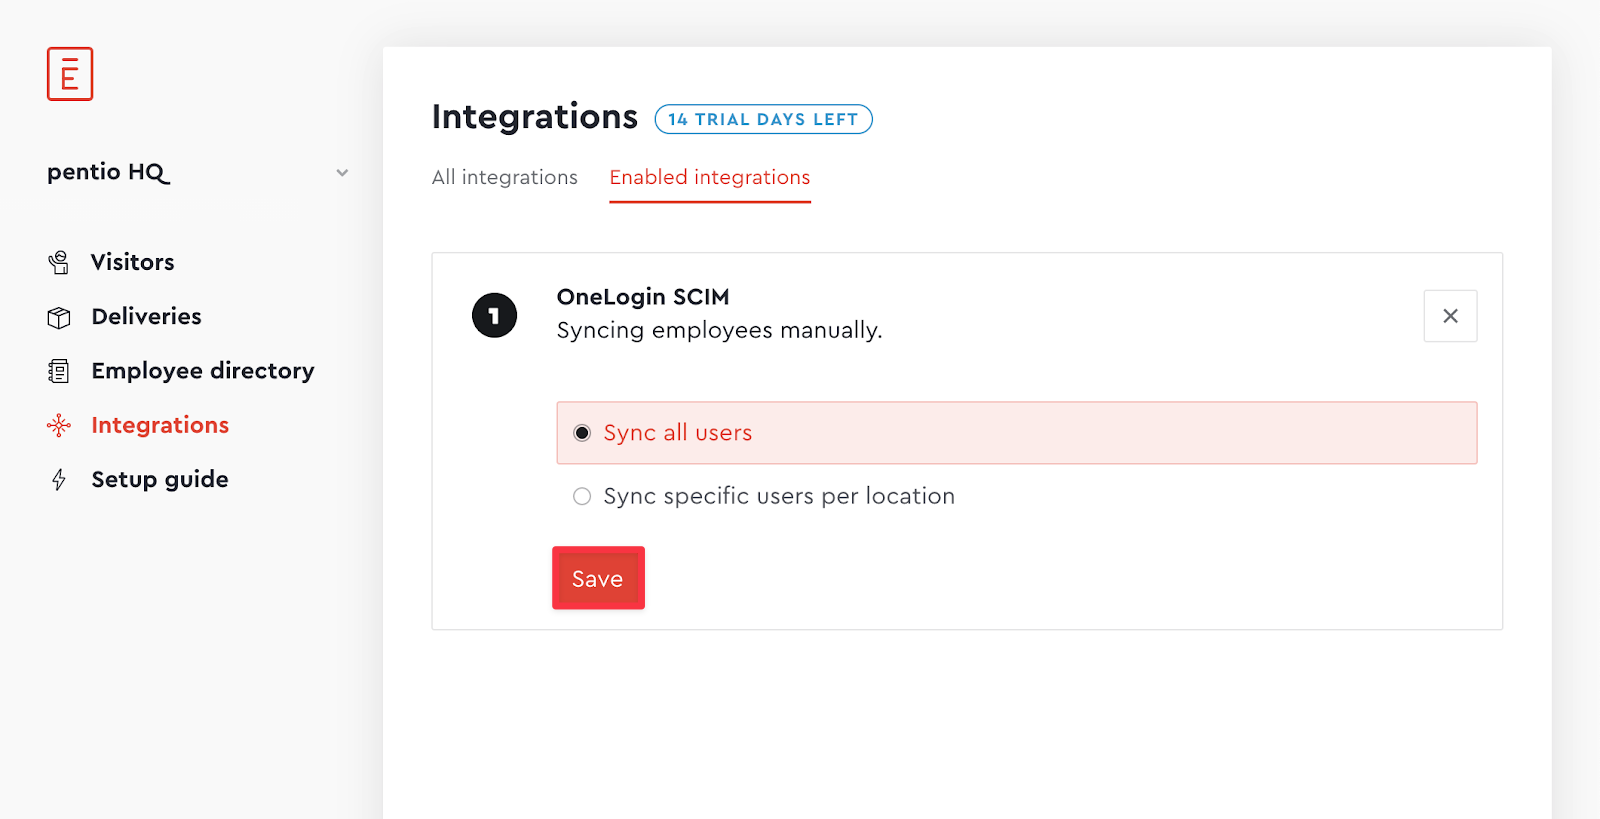Image resolution: width=1600 pixels, height=819 pixels.
Task: Go to Employee directory page
Action: pyautogui.click(x=203, y=371)
